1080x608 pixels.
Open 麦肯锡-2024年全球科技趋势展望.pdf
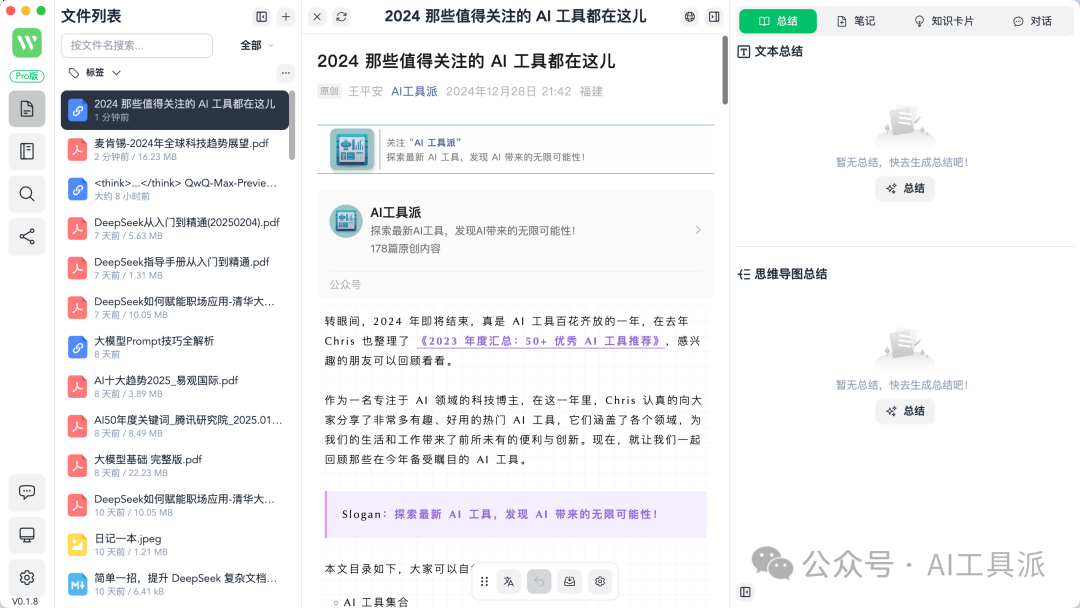tap(175, 149)
